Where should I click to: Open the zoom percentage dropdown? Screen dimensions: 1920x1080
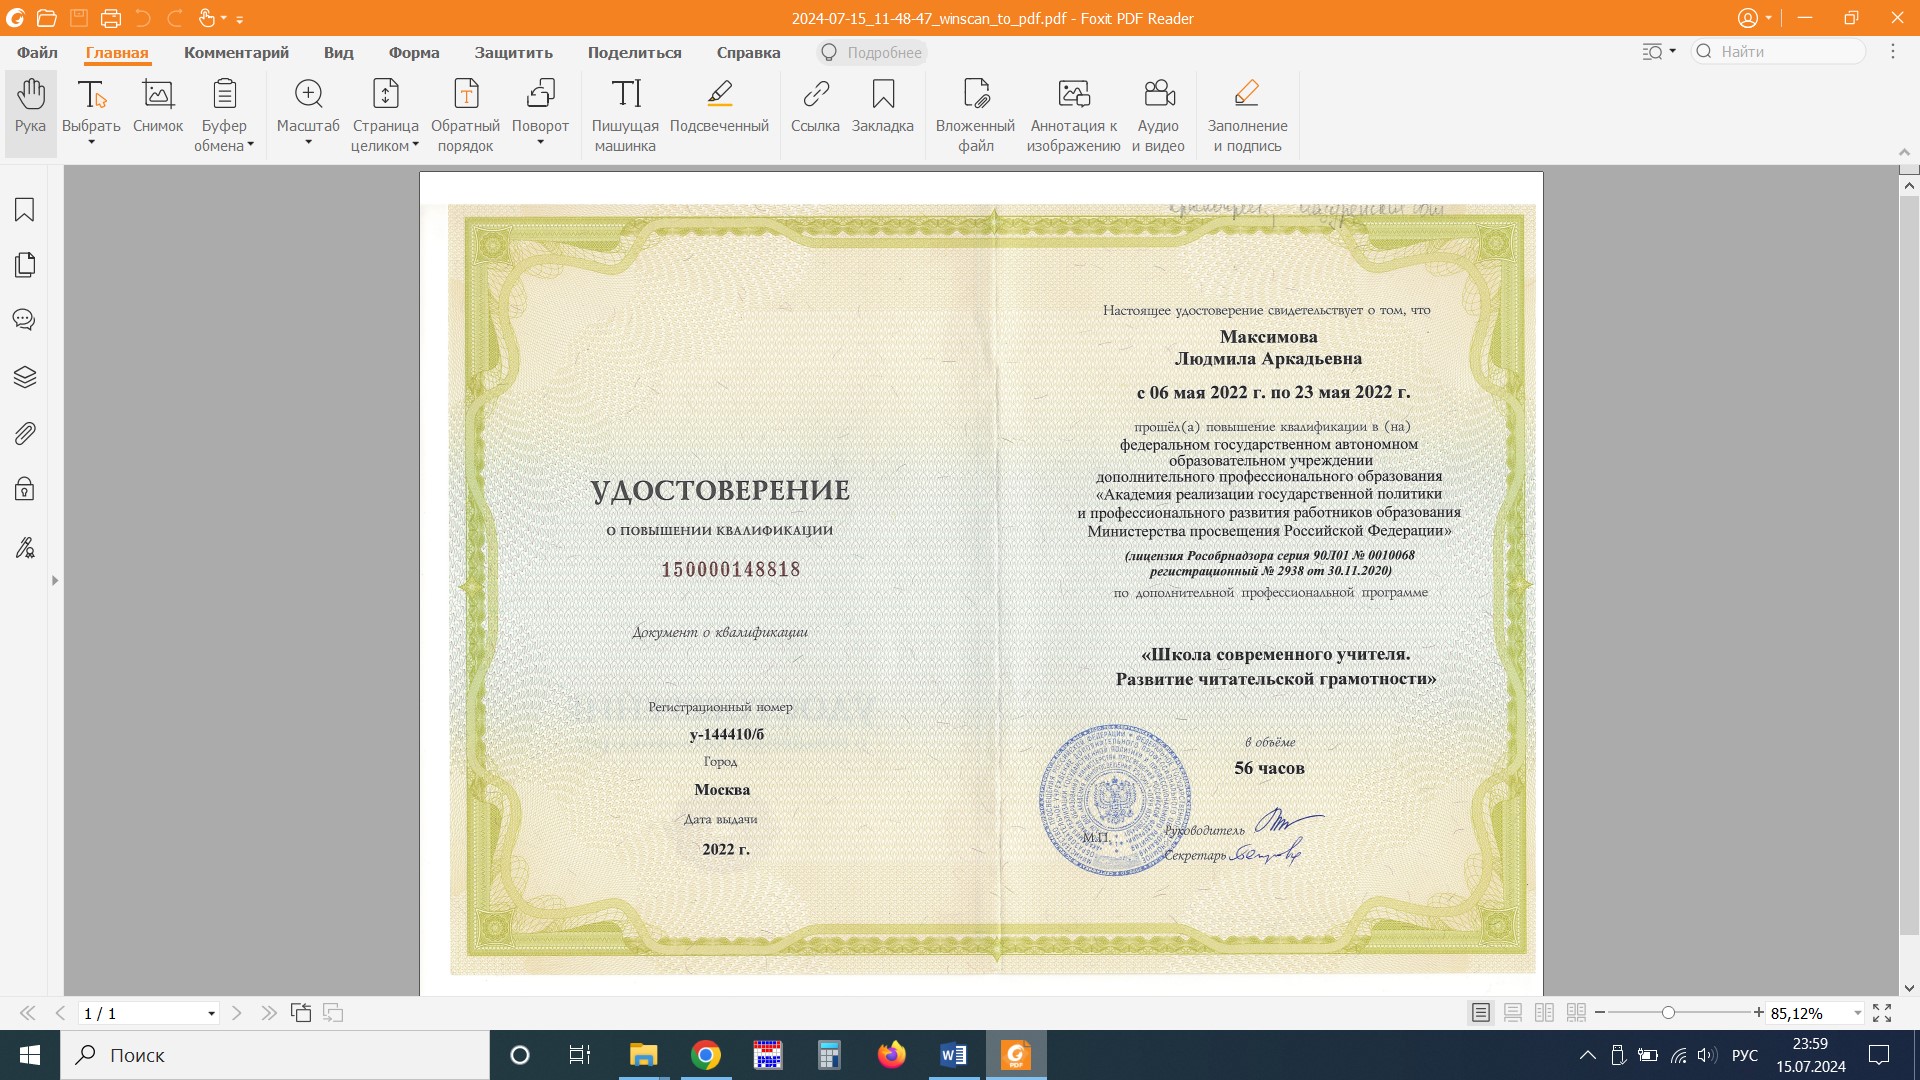1857,1014
